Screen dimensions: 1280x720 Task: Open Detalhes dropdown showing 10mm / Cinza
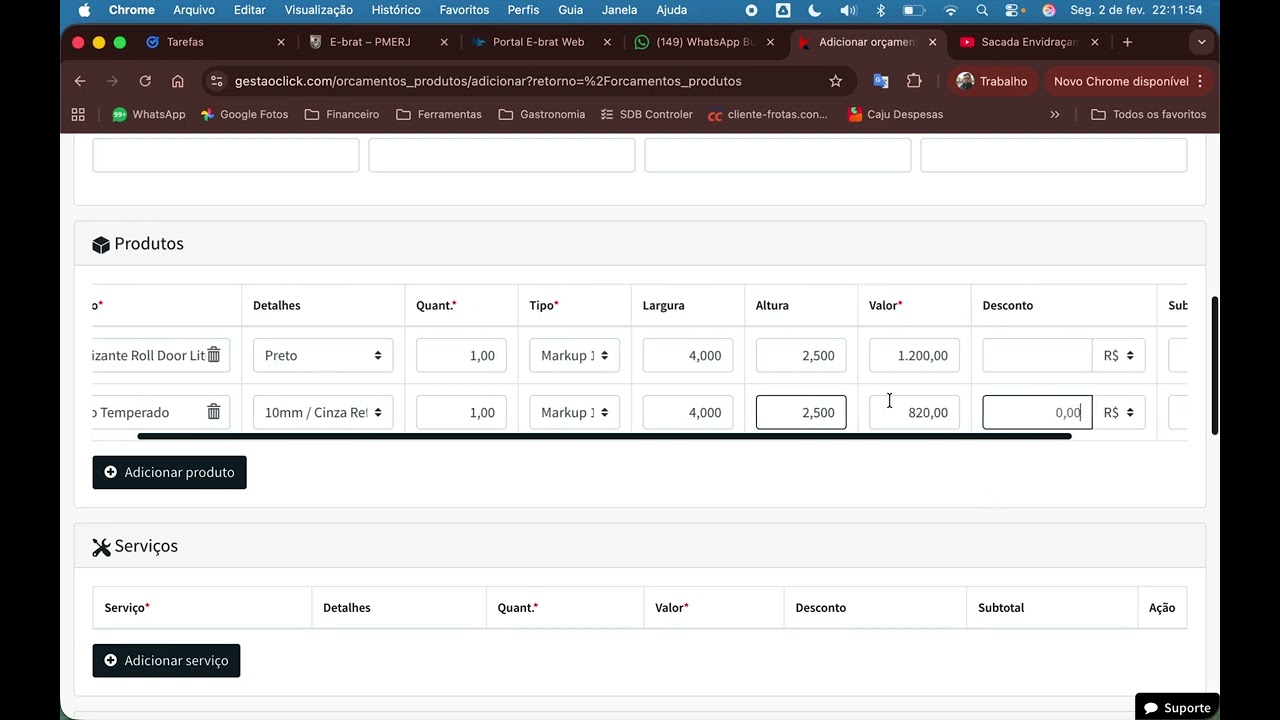point(323,412)
